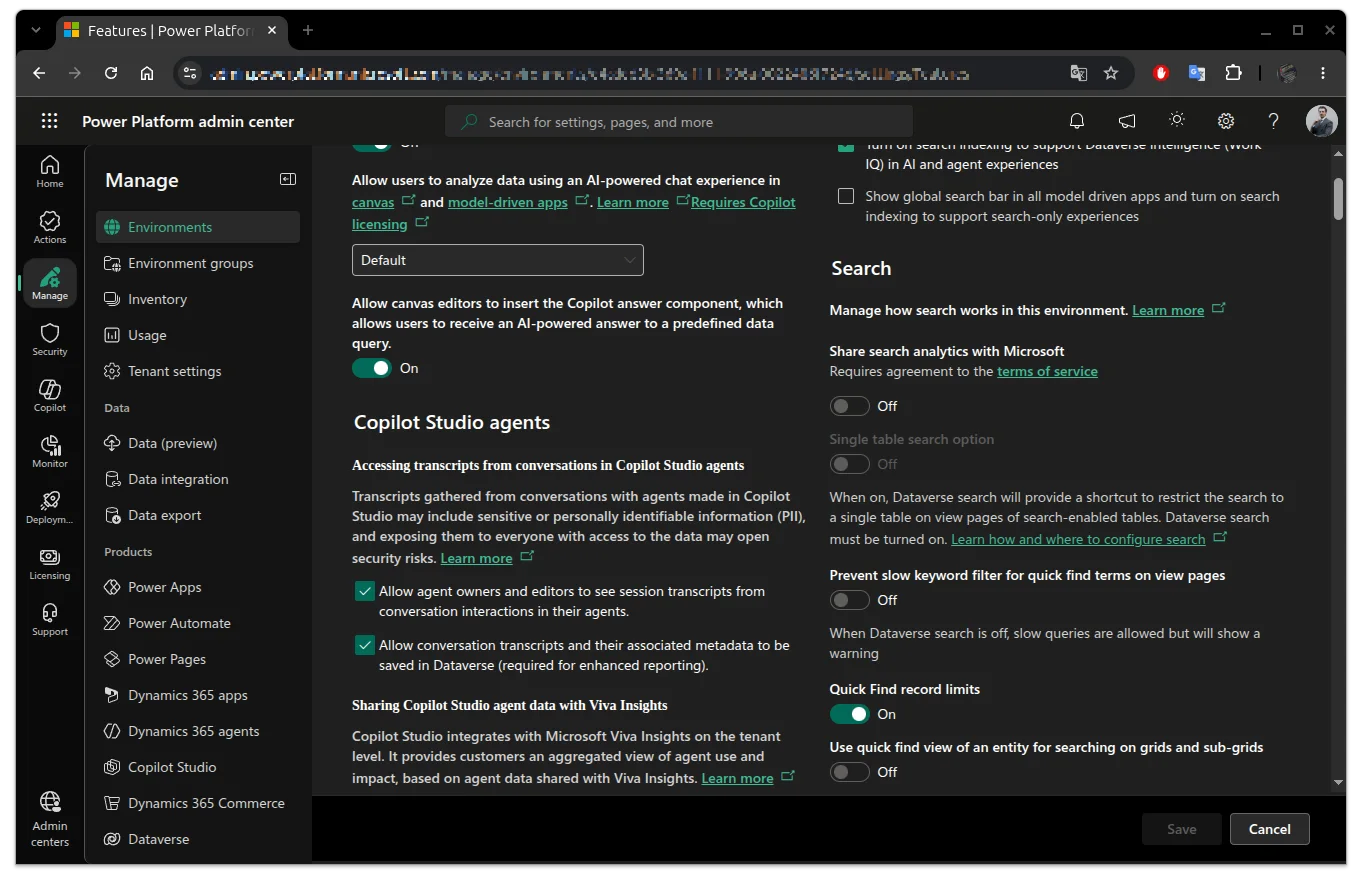Viewport: 1362px width, 896px height.
Task: Toggle Copilot answer component switch
Action: point(371,368)
